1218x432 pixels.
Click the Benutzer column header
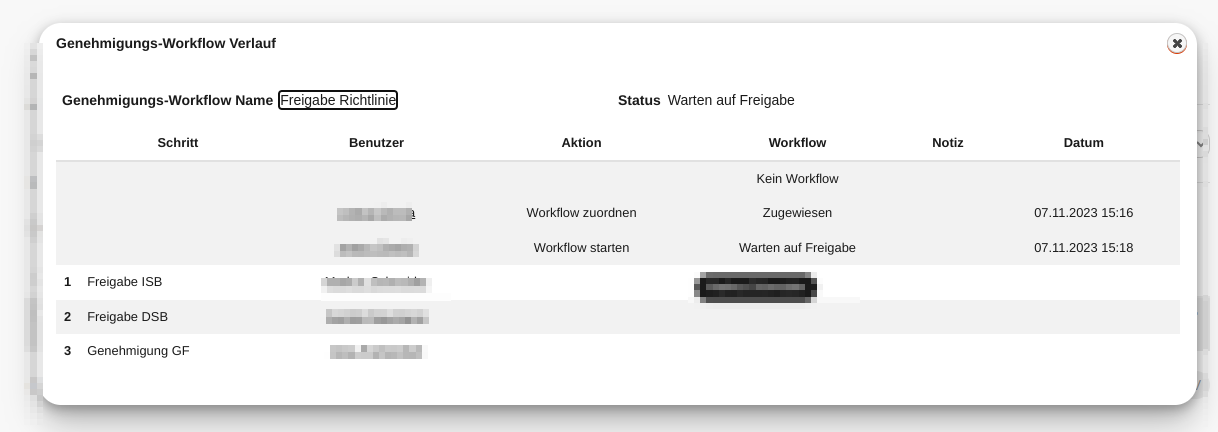[376, 143]
